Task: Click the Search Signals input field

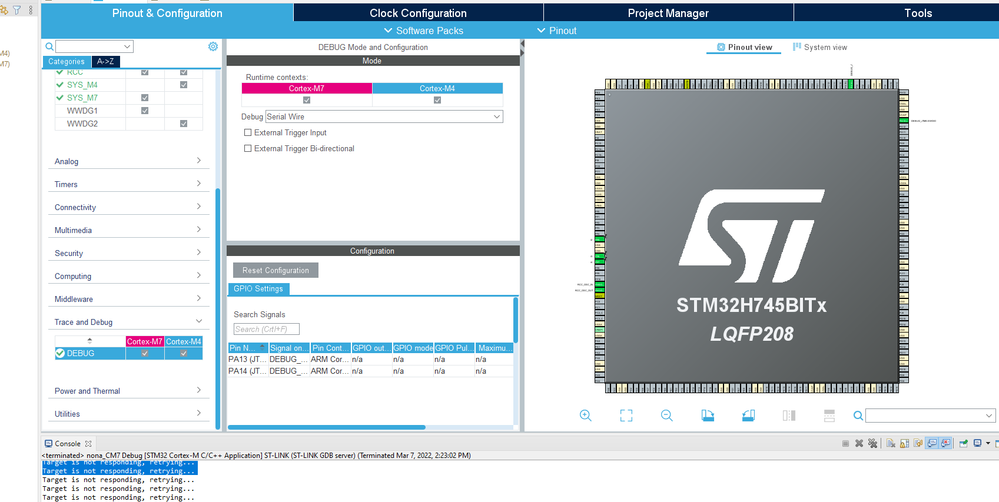Action: click(266, 329)
